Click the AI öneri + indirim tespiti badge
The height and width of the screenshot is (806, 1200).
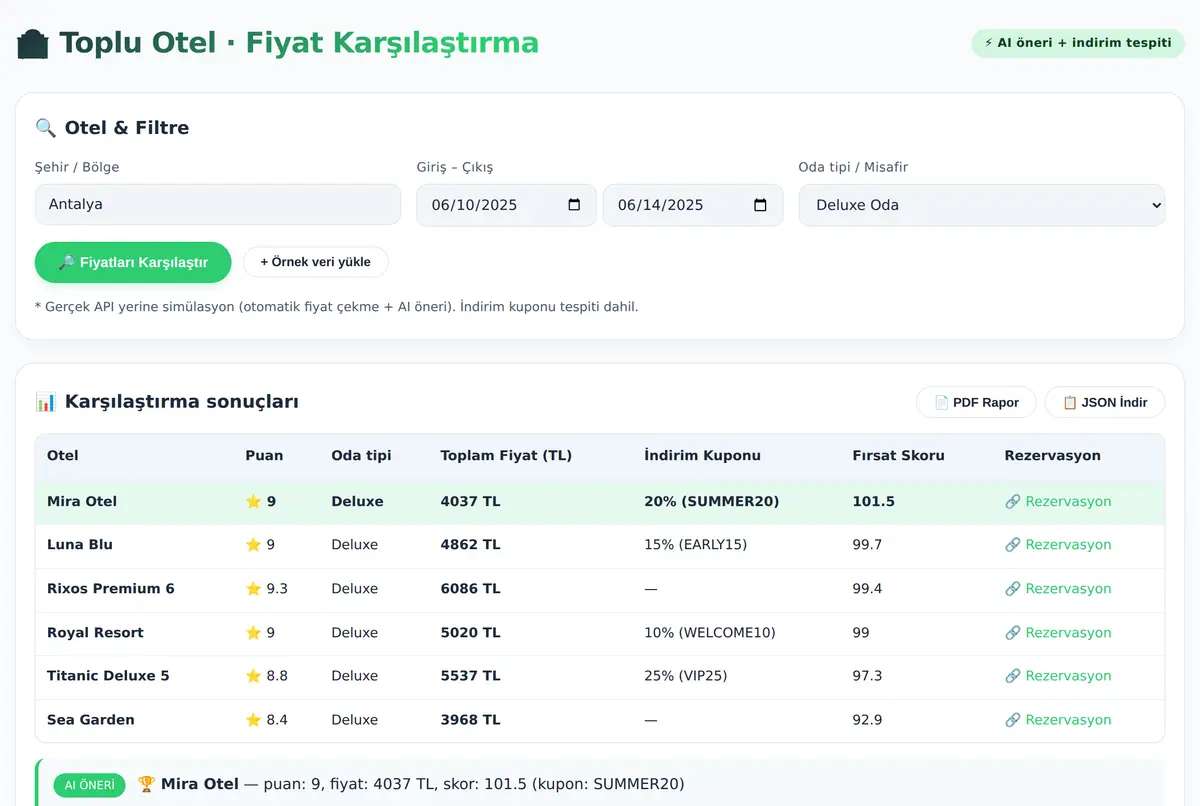(1078, 43)
